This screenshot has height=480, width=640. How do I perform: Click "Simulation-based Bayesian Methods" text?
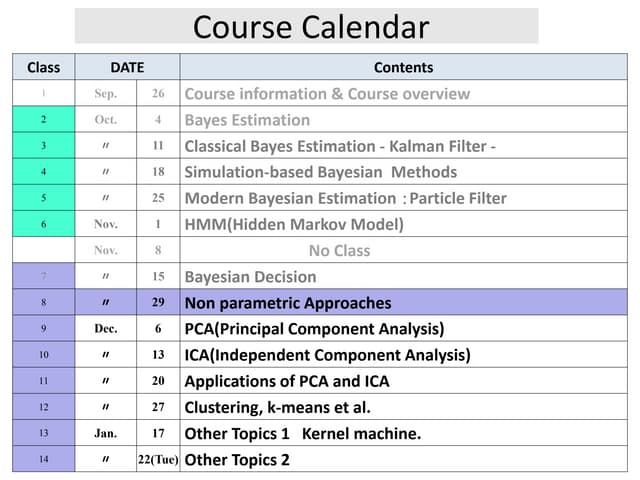[320, 172]
